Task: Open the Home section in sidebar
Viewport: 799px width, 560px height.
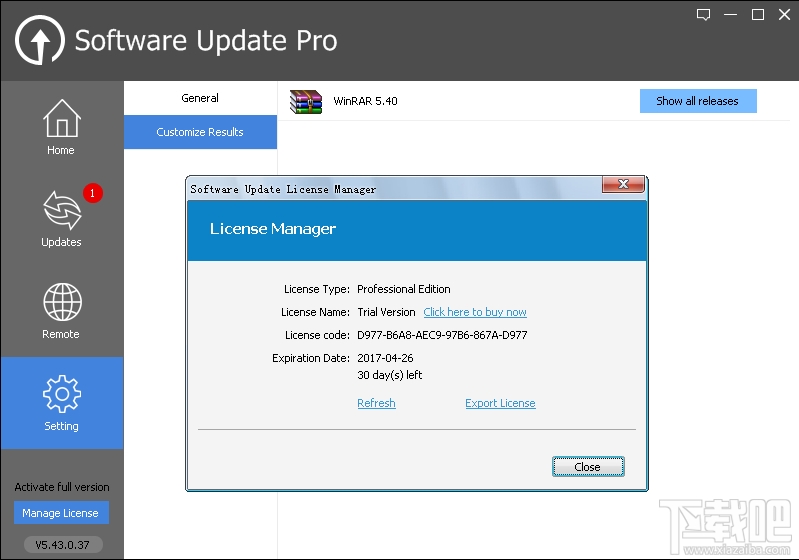Action: [x=62, y=127]
